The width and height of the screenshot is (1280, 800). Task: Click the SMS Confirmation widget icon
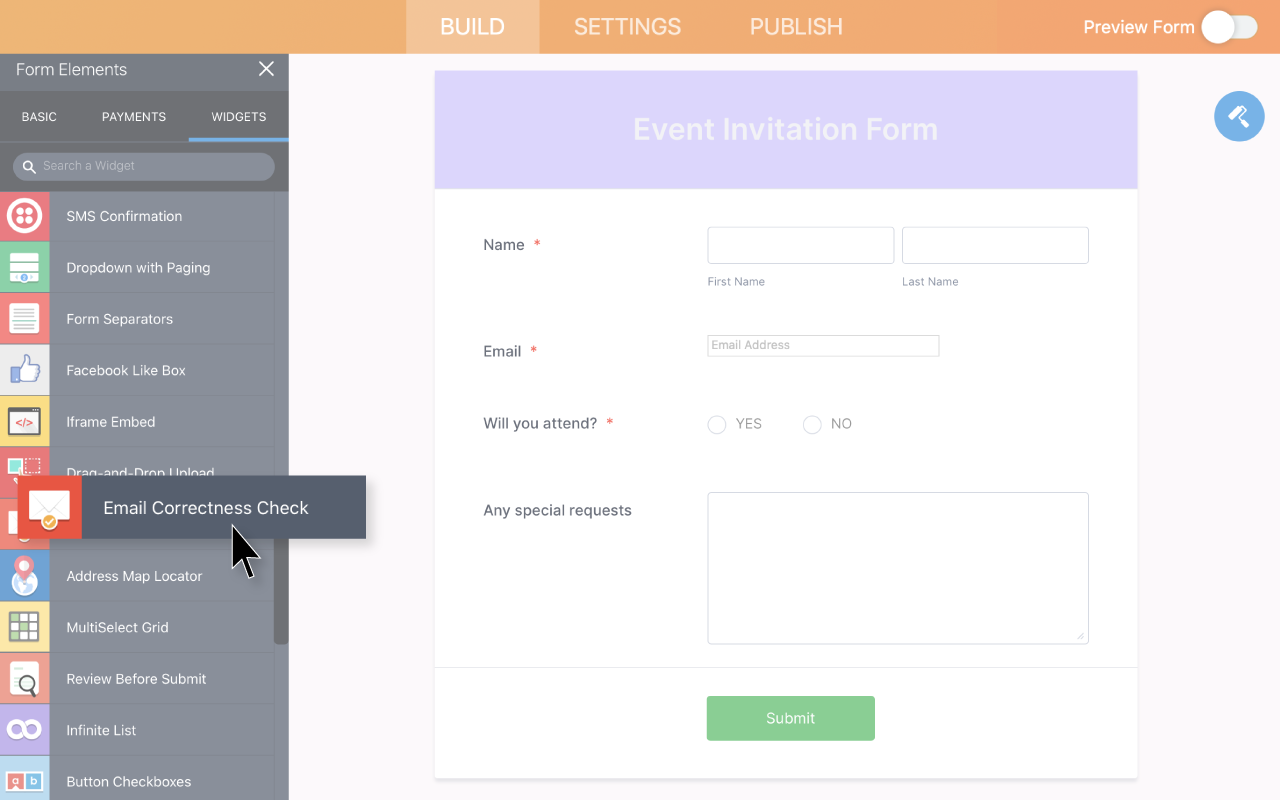[x=24, y=216]
